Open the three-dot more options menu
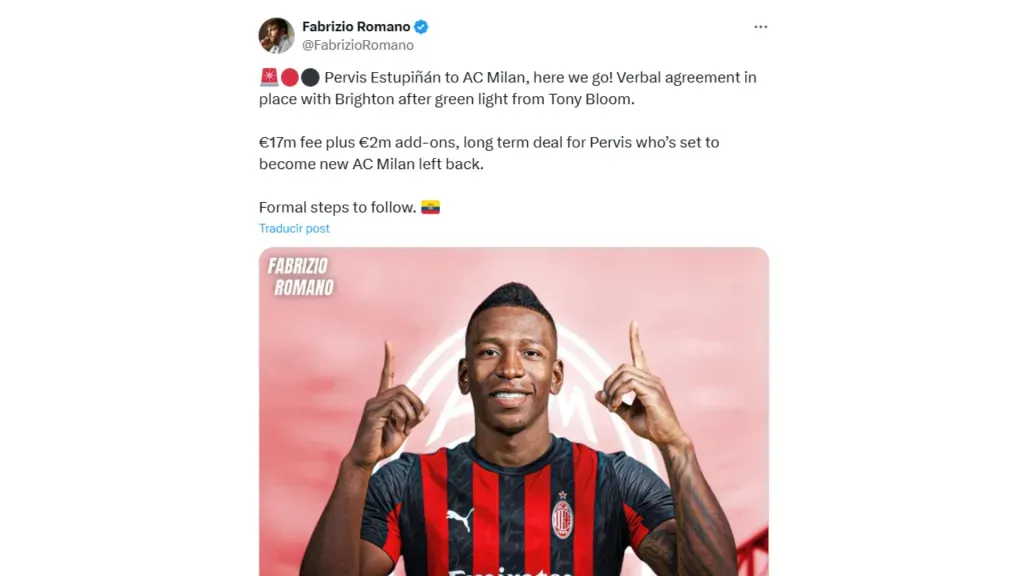This screenshot has width=1024, height=576. pyautogui.click(x=760, y=27)
